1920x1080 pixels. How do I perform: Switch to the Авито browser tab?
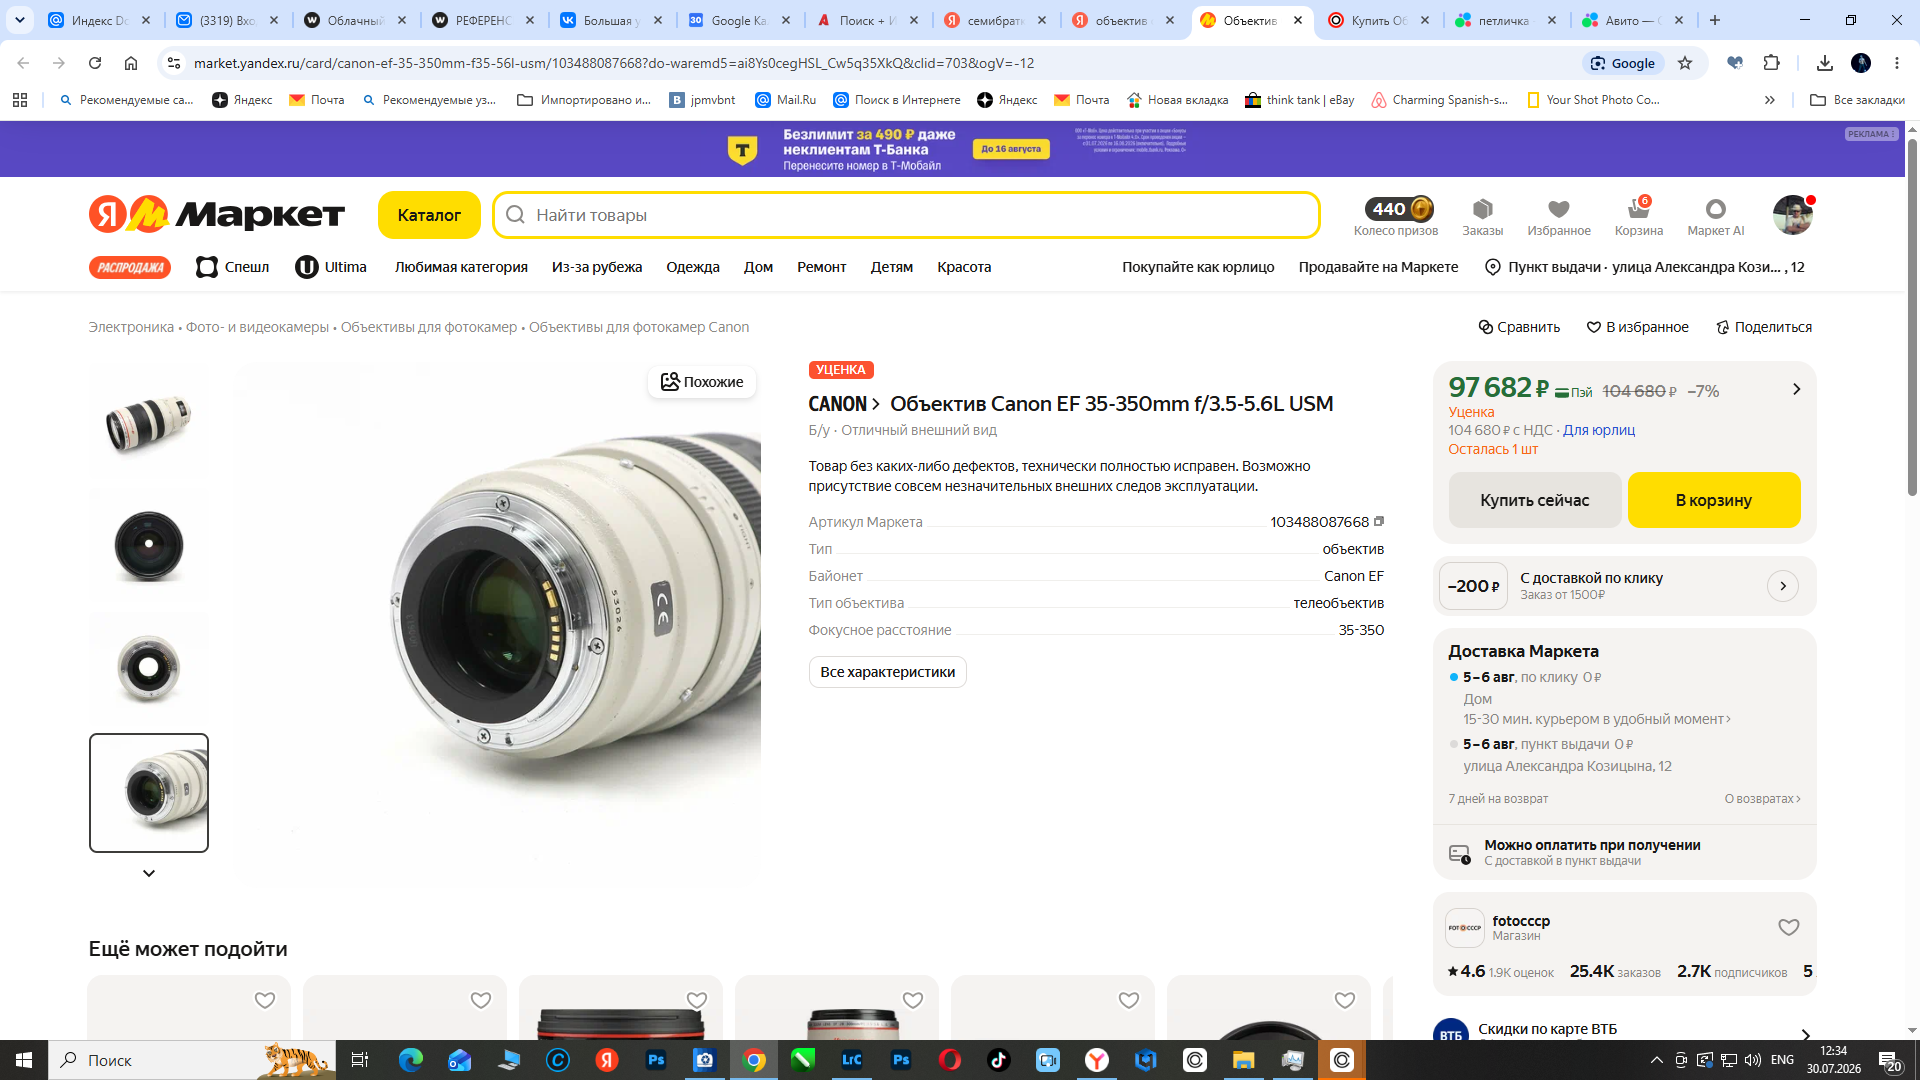point(1634,20)
